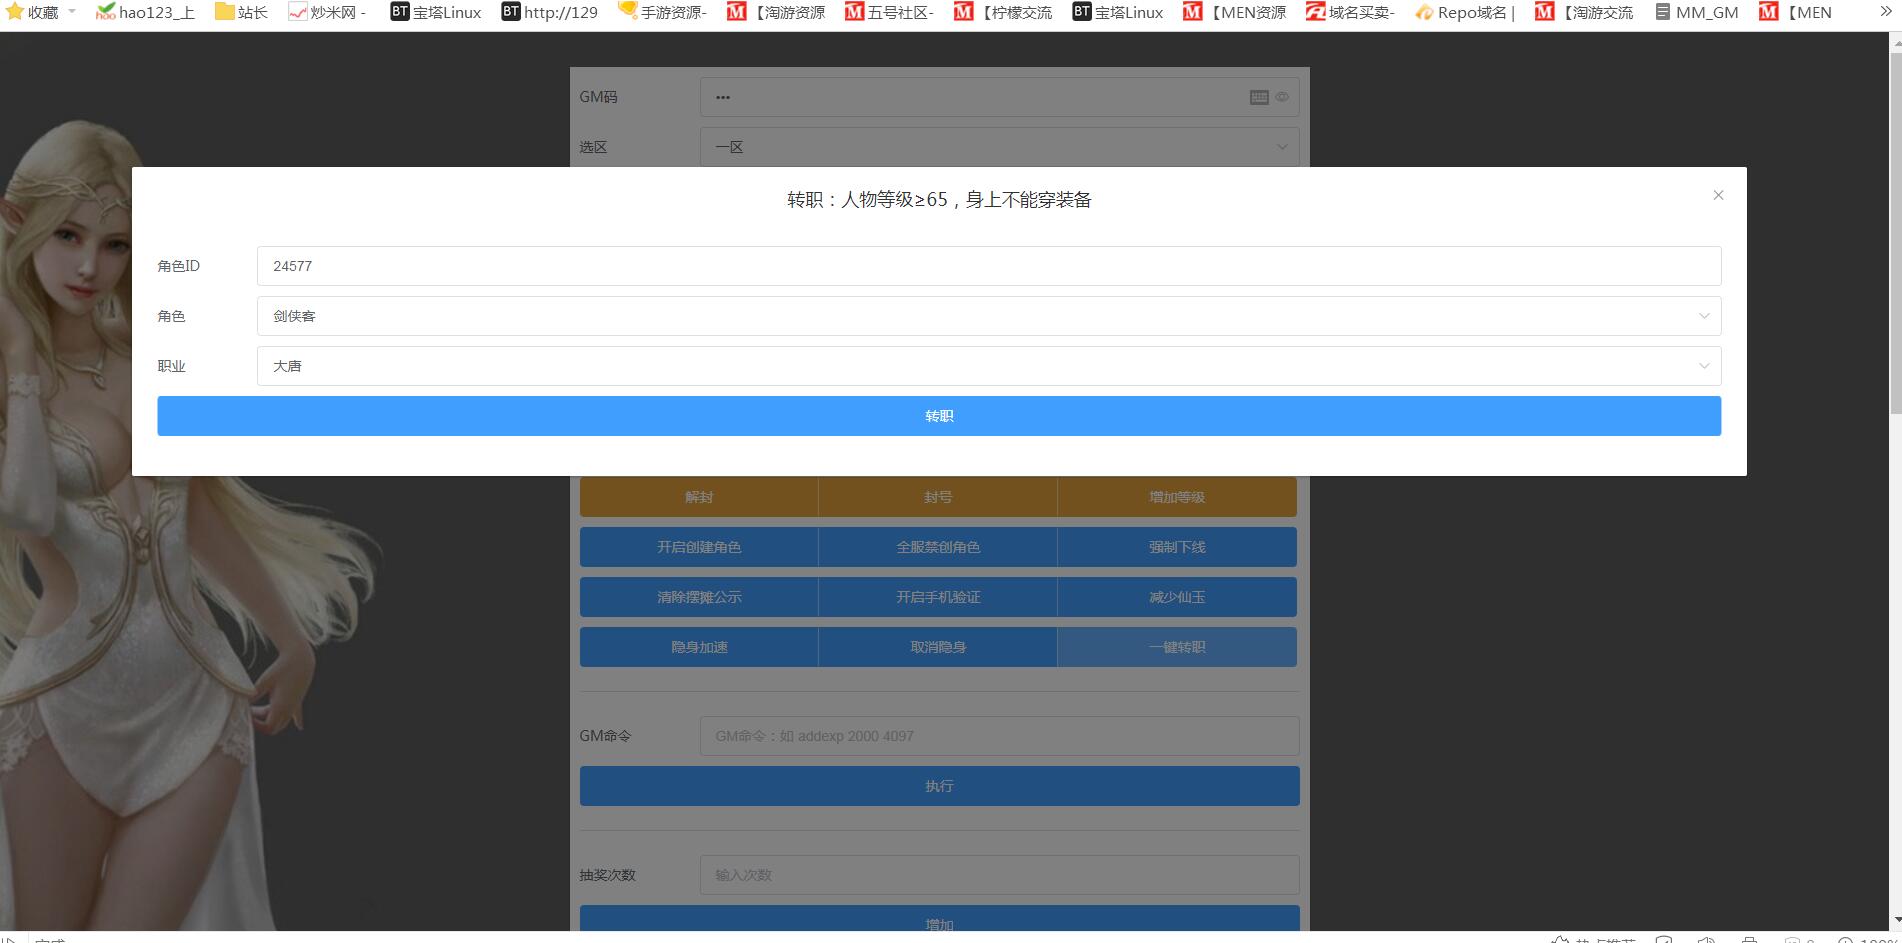Click the 抽奖次数 input field
1902x943 pixels.
click(999, 875)
